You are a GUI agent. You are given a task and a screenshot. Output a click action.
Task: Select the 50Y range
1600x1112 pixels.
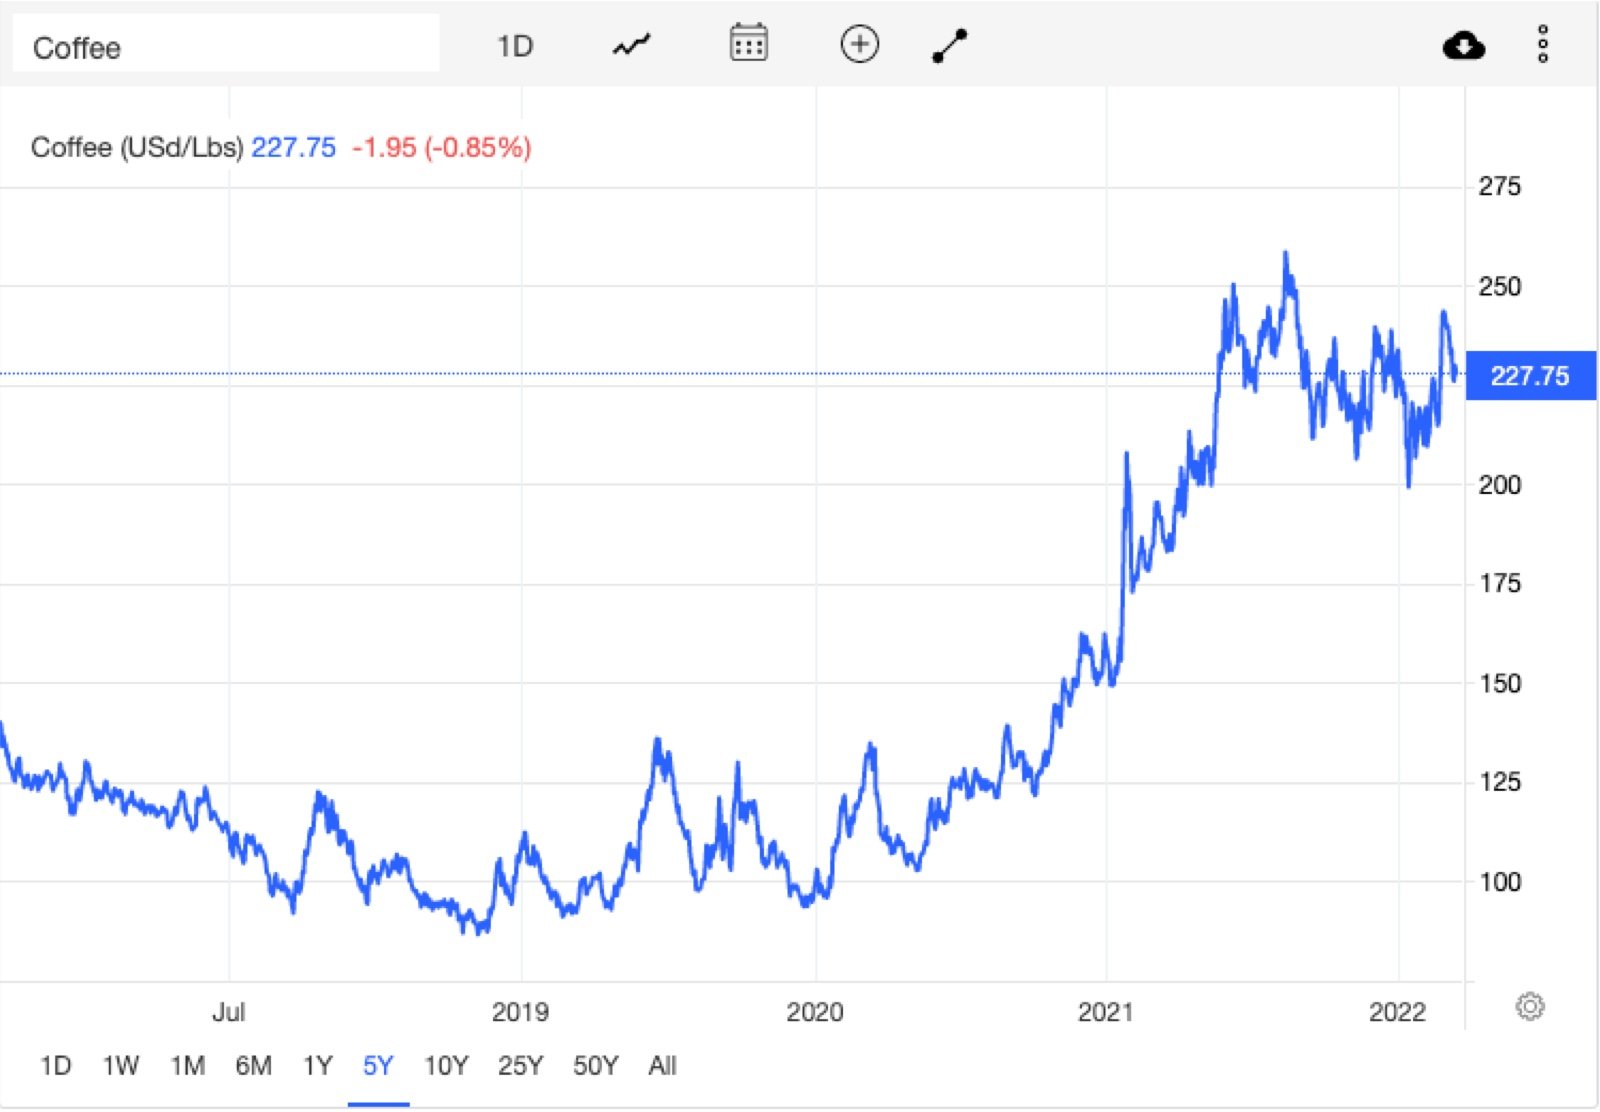pyautogui.click(x=594, y=1066)
